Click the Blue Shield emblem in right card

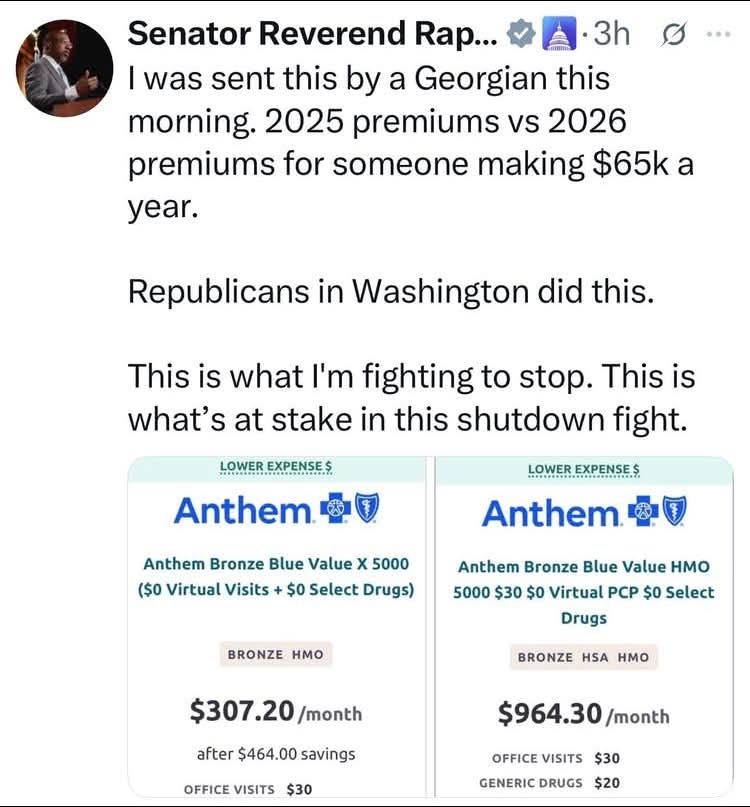pyautogui.click(x=676, y=513)
